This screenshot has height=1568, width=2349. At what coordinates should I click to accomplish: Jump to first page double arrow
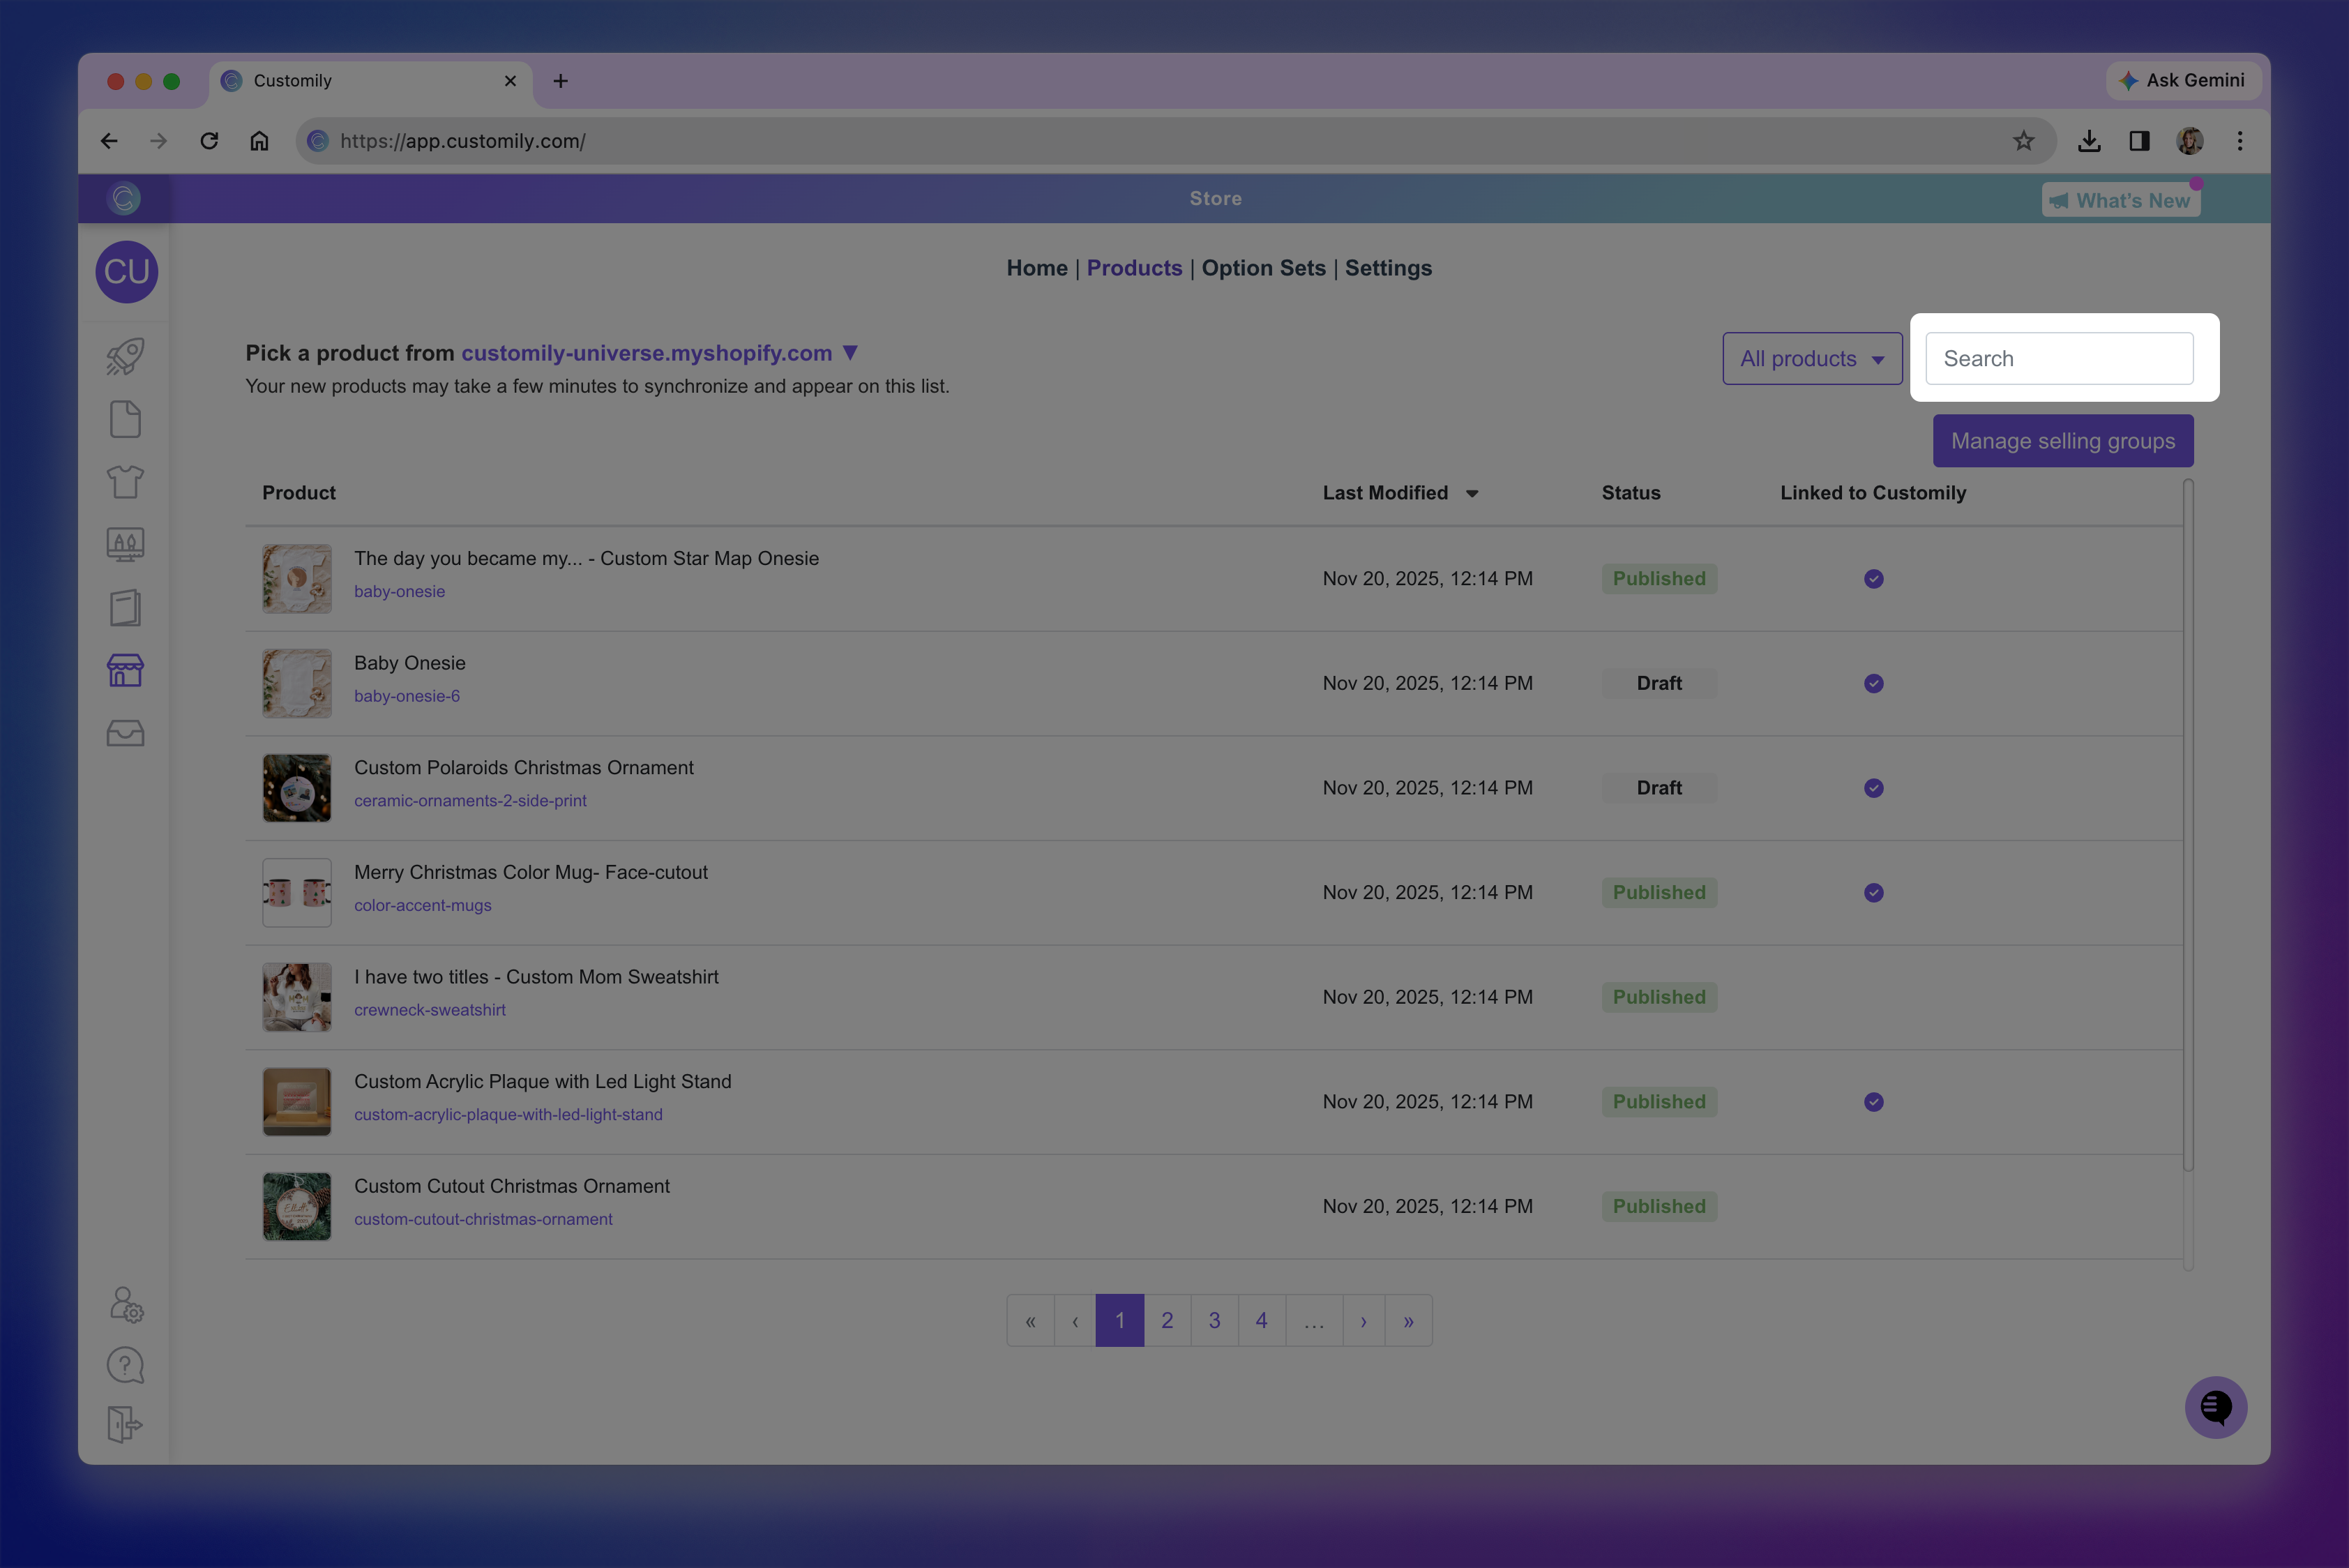tap(1030, 1320)
